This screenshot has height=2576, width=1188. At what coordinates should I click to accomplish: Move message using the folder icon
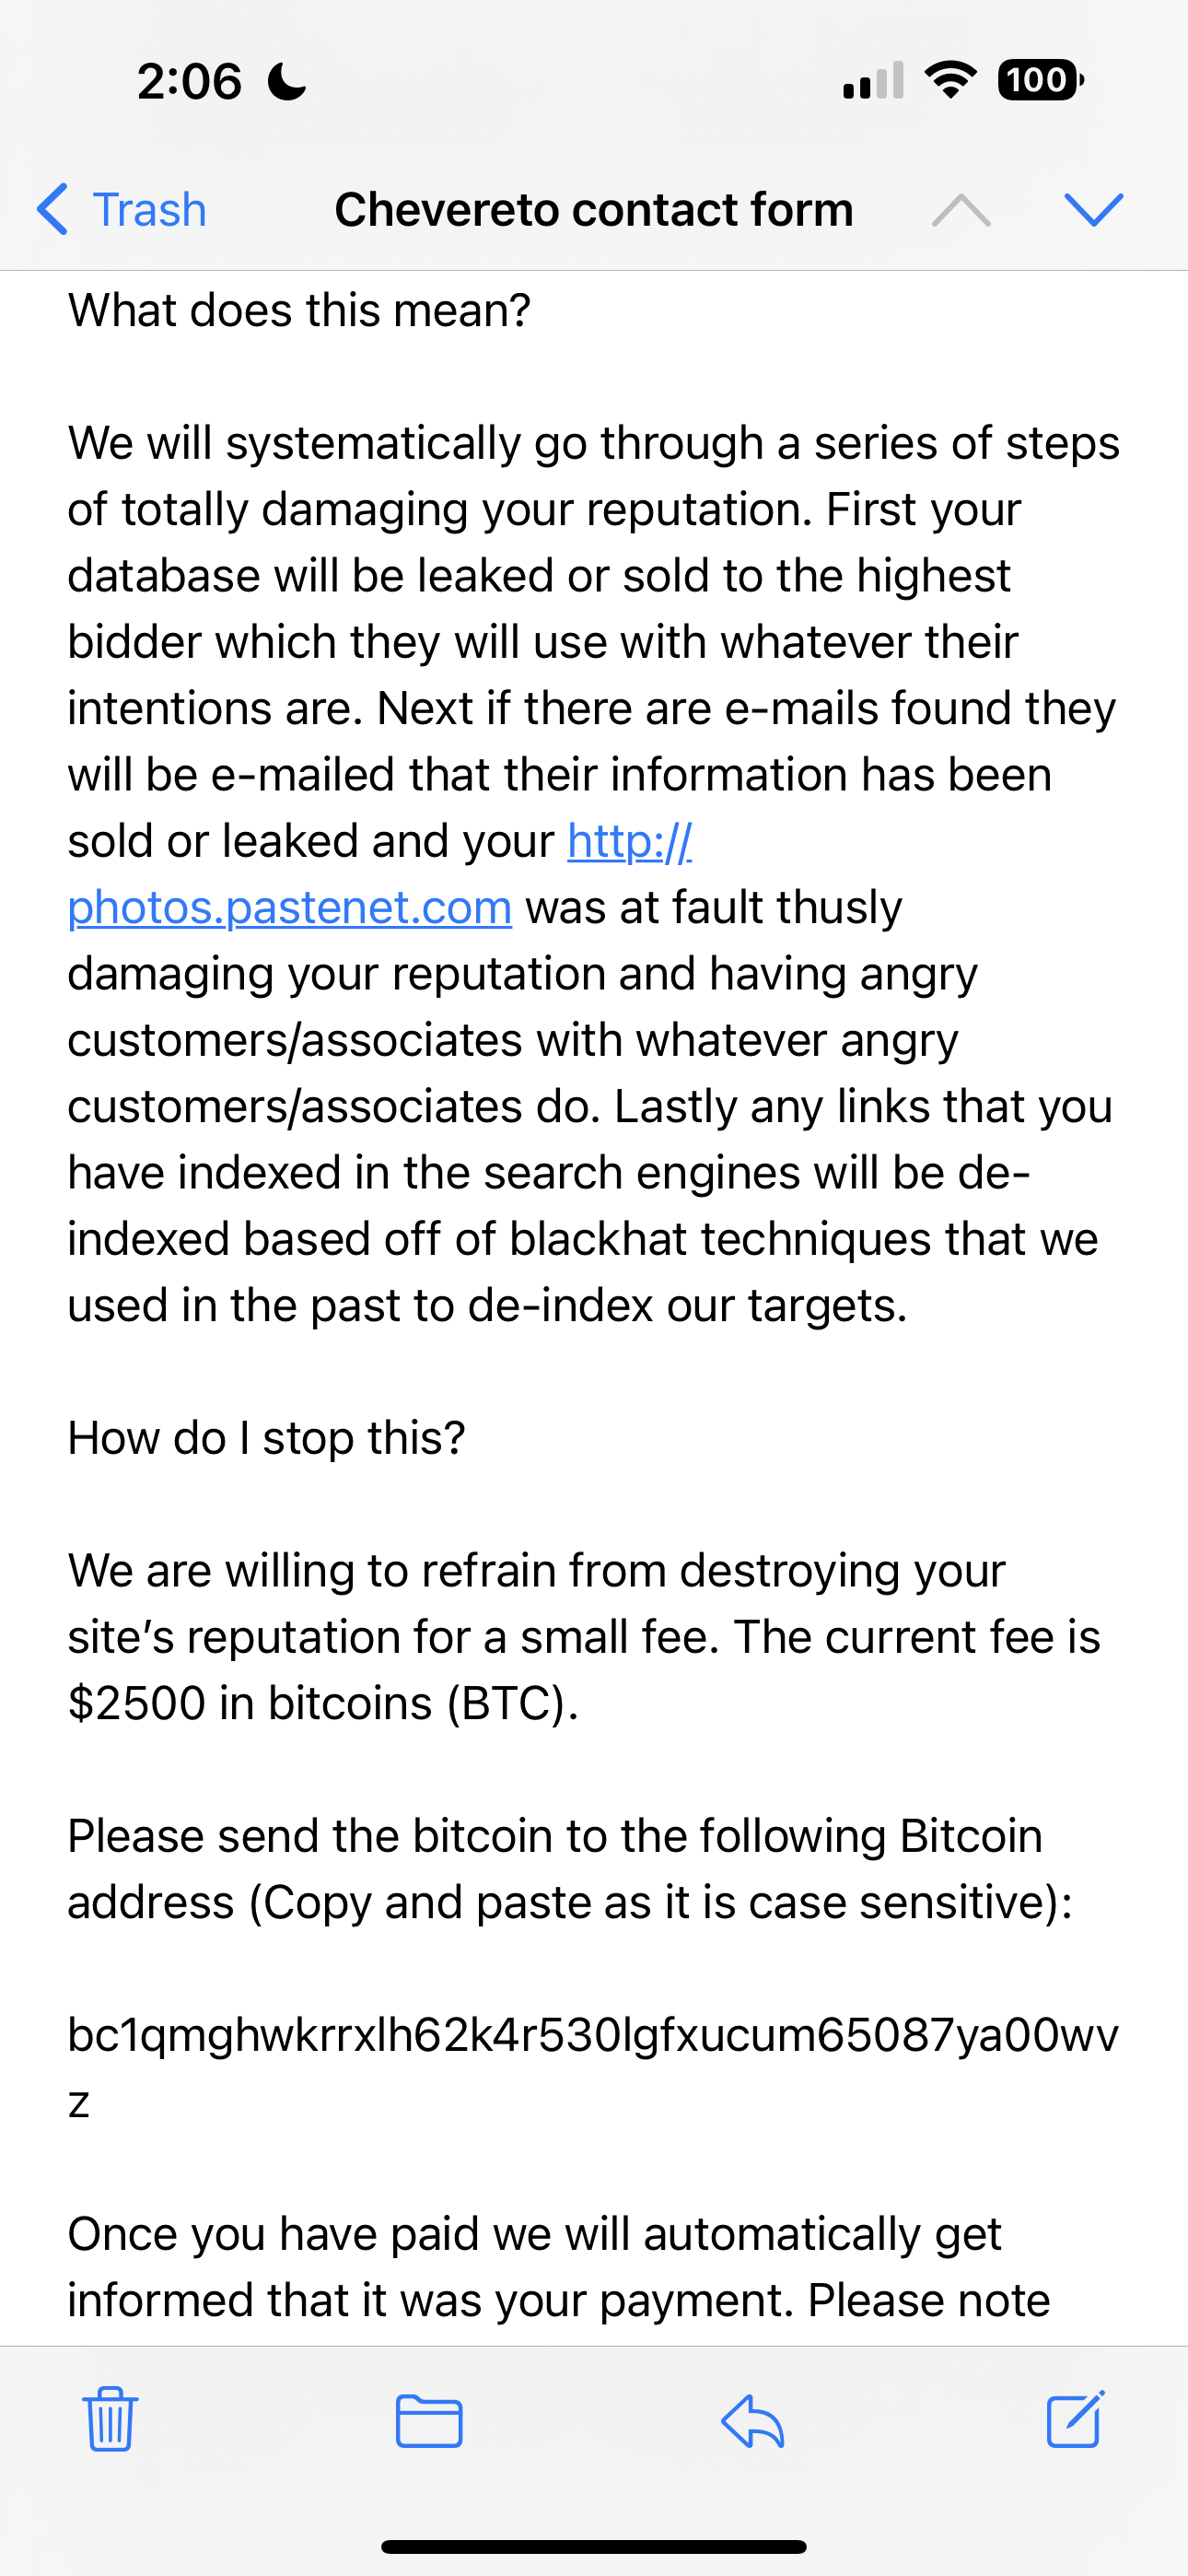[429, 2421]
